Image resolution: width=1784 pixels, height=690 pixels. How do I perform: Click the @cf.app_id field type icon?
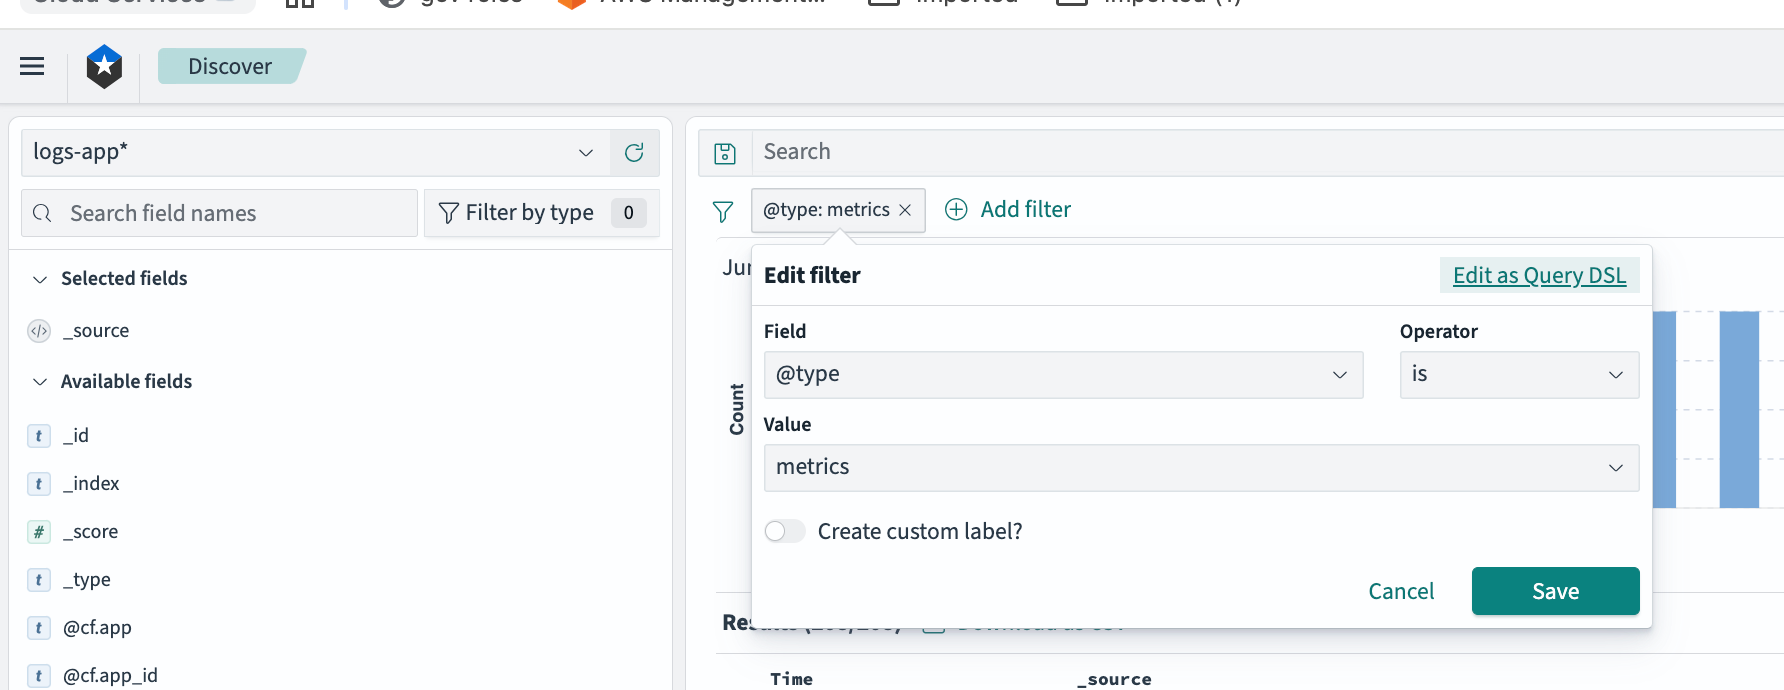(38, 675)
